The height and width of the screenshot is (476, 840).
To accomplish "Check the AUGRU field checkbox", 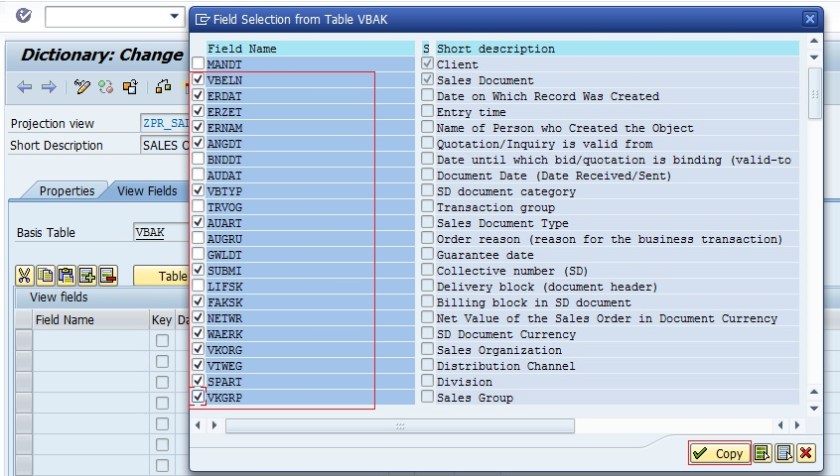I will (198, 238).
